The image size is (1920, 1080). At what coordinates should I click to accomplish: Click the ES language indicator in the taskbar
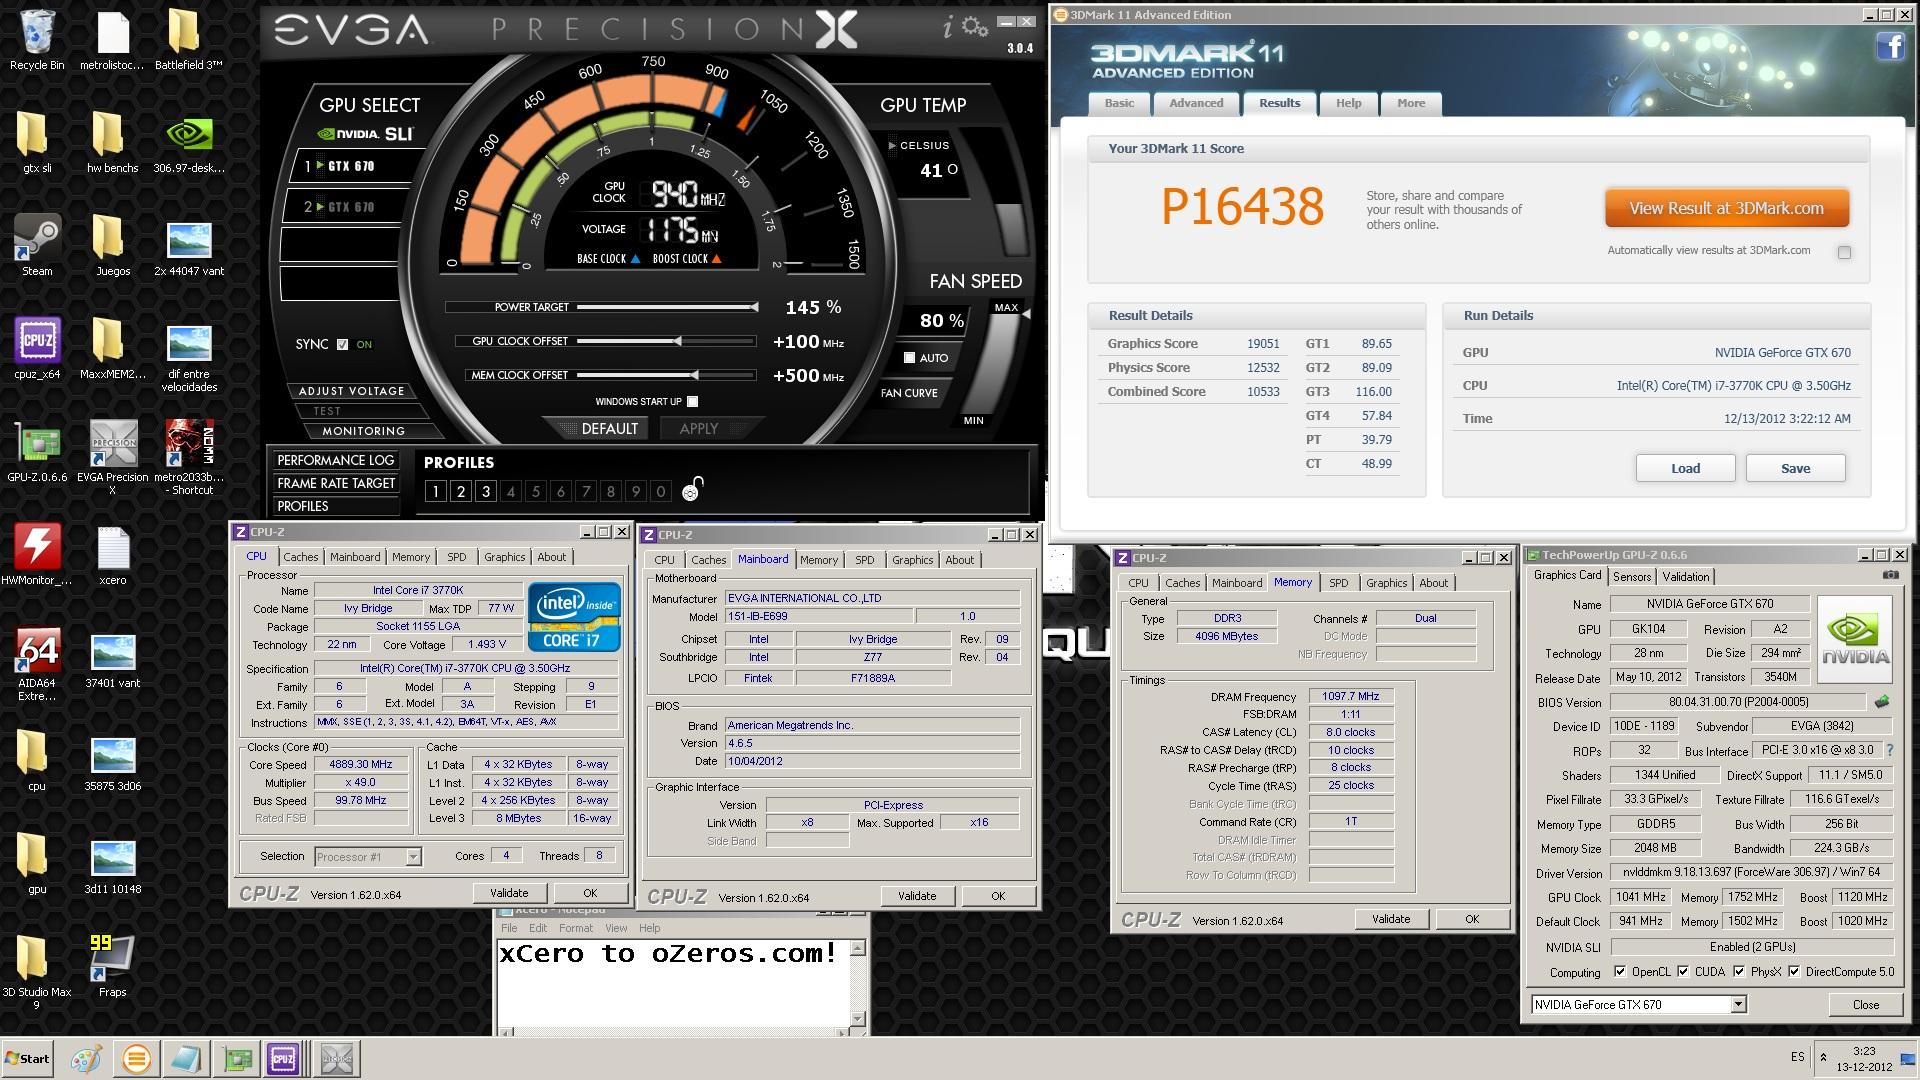tap(1798, 1057)
